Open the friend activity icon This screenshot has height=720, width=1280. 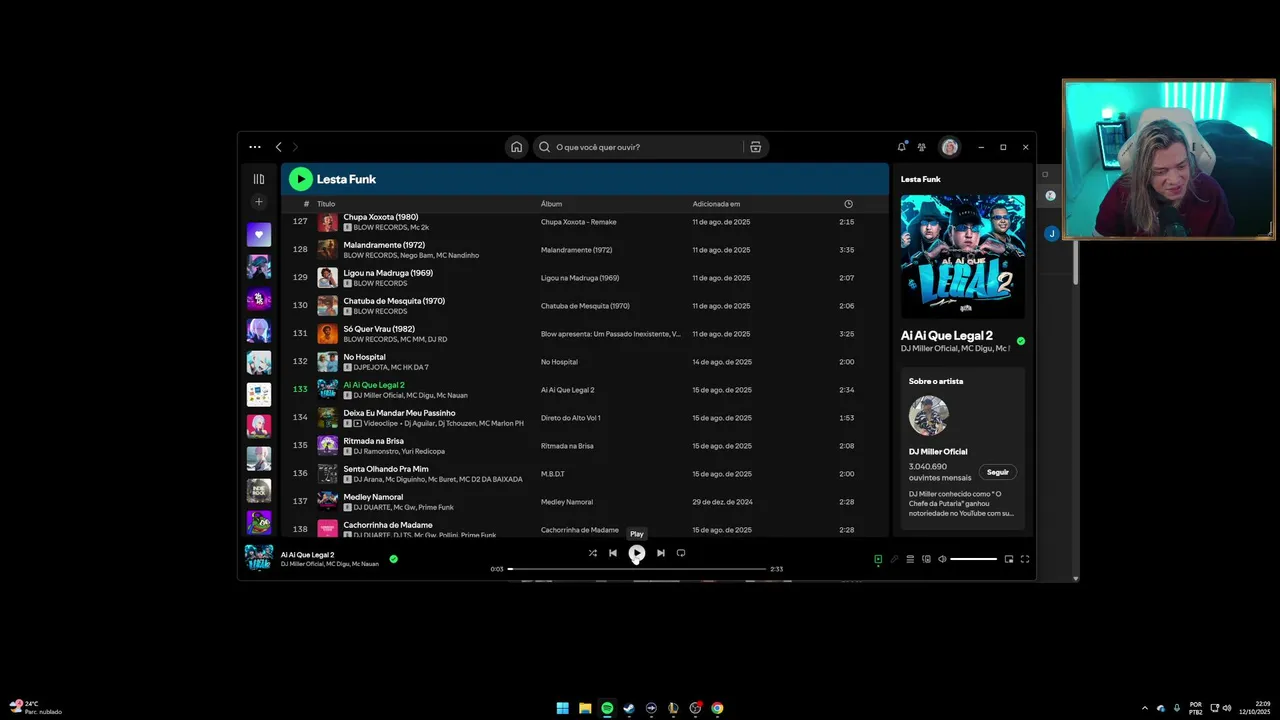[921, 147]
